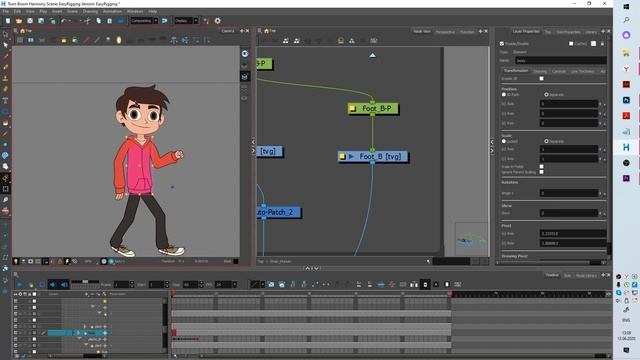
Task: Click the Node view navigator thumbnail
Action: coord(471,239)
